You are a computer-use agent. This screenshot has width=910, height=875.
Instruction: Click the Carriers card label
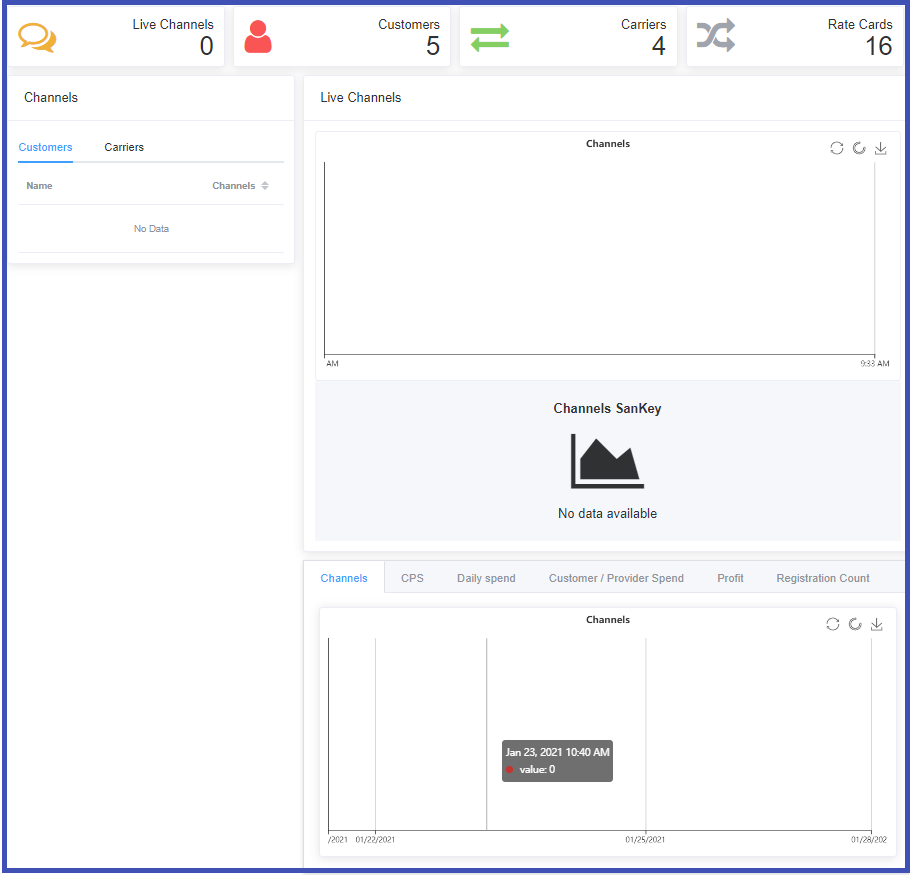(x=644, y=24)
